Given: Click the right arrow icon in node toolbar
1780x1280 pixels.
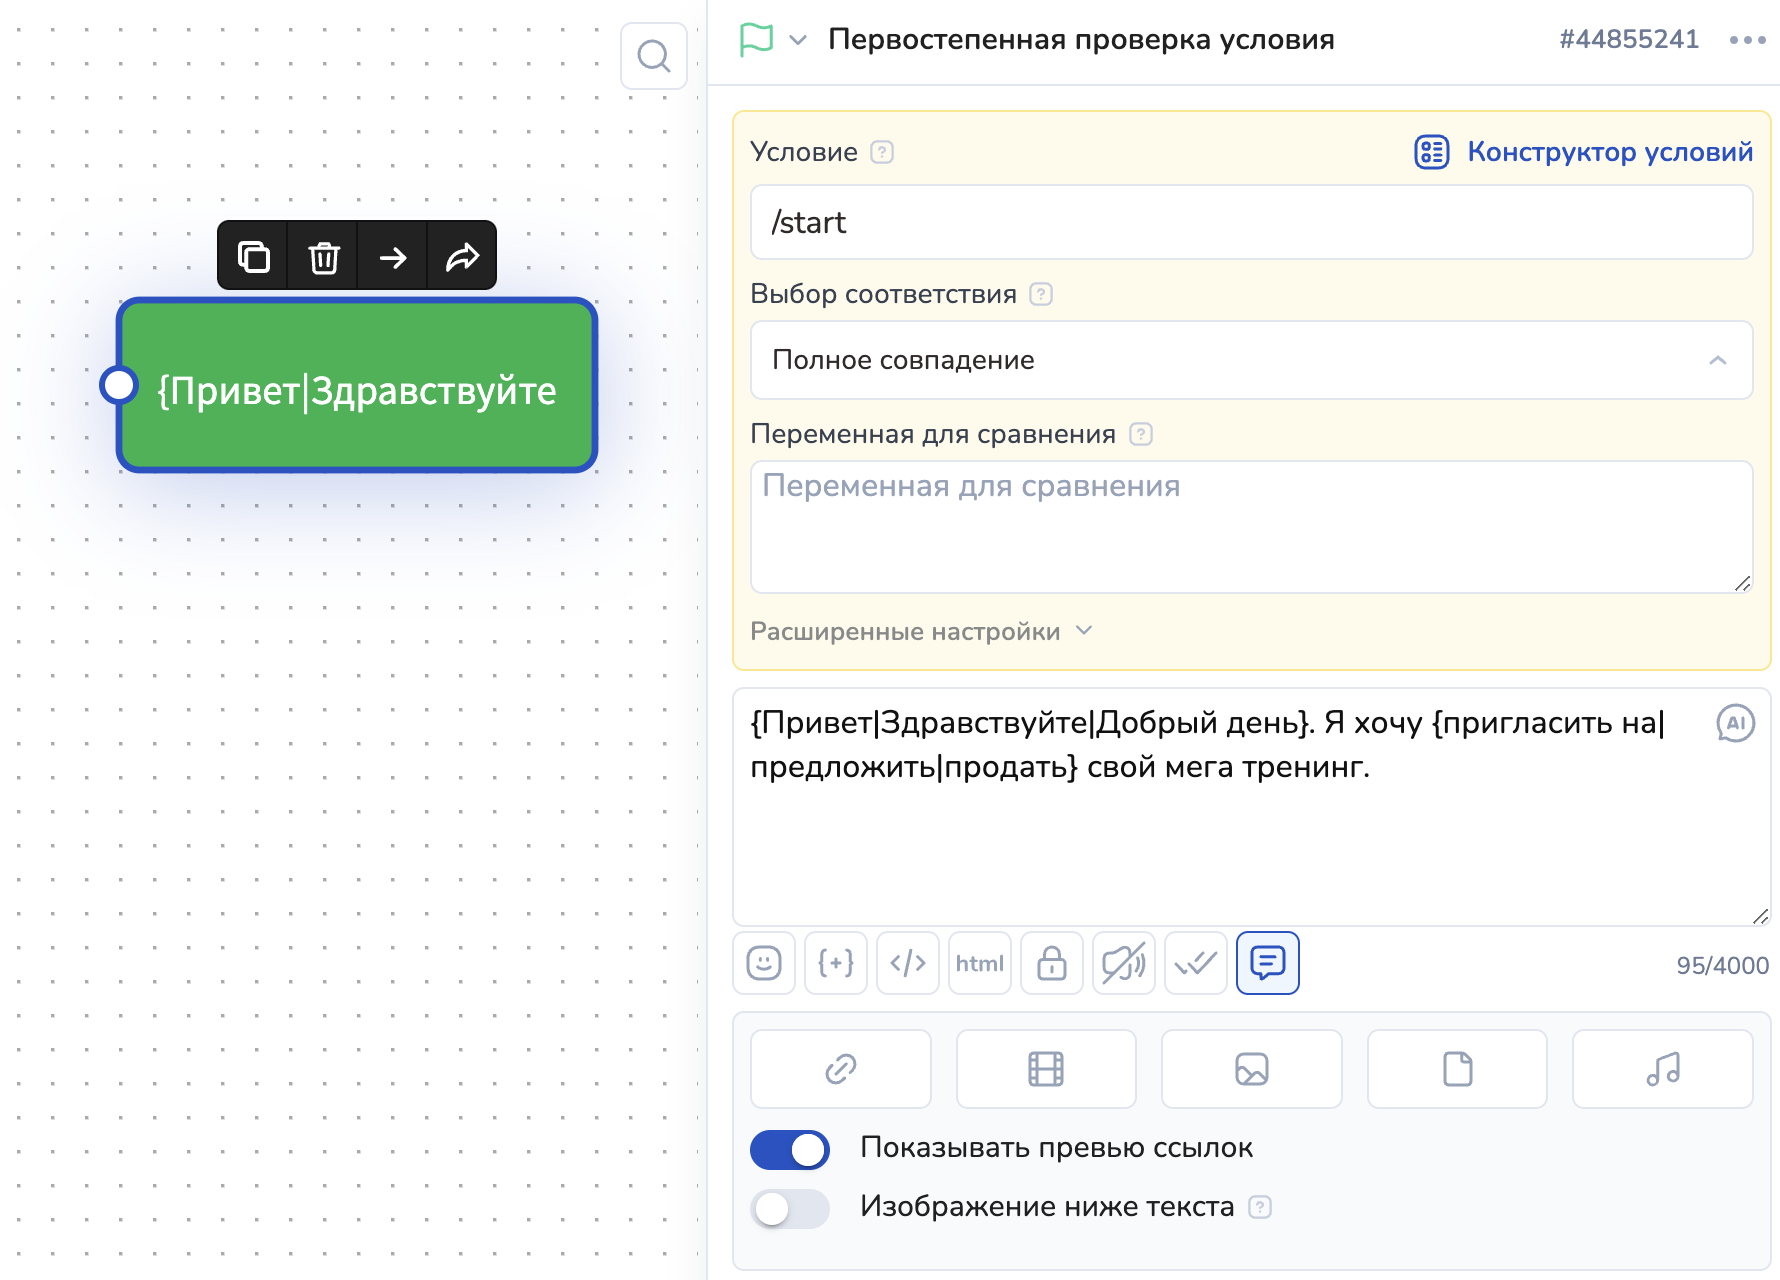Looking at the screenshot, I should coord(393,257).
